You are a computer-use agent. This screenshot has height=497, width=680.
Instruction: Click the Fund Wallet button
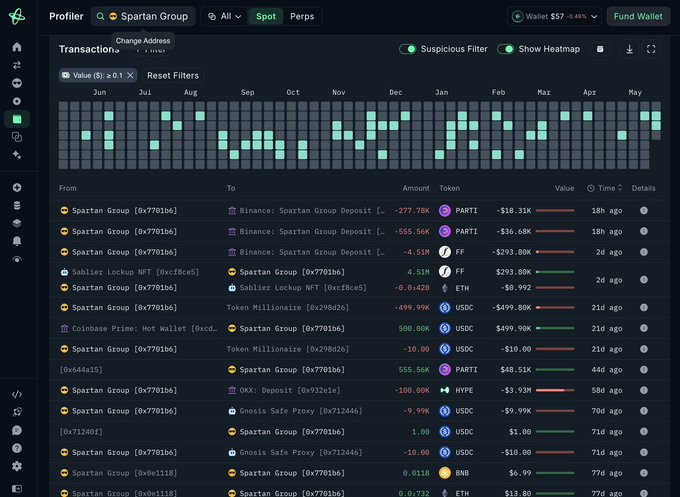pos(638,16)
